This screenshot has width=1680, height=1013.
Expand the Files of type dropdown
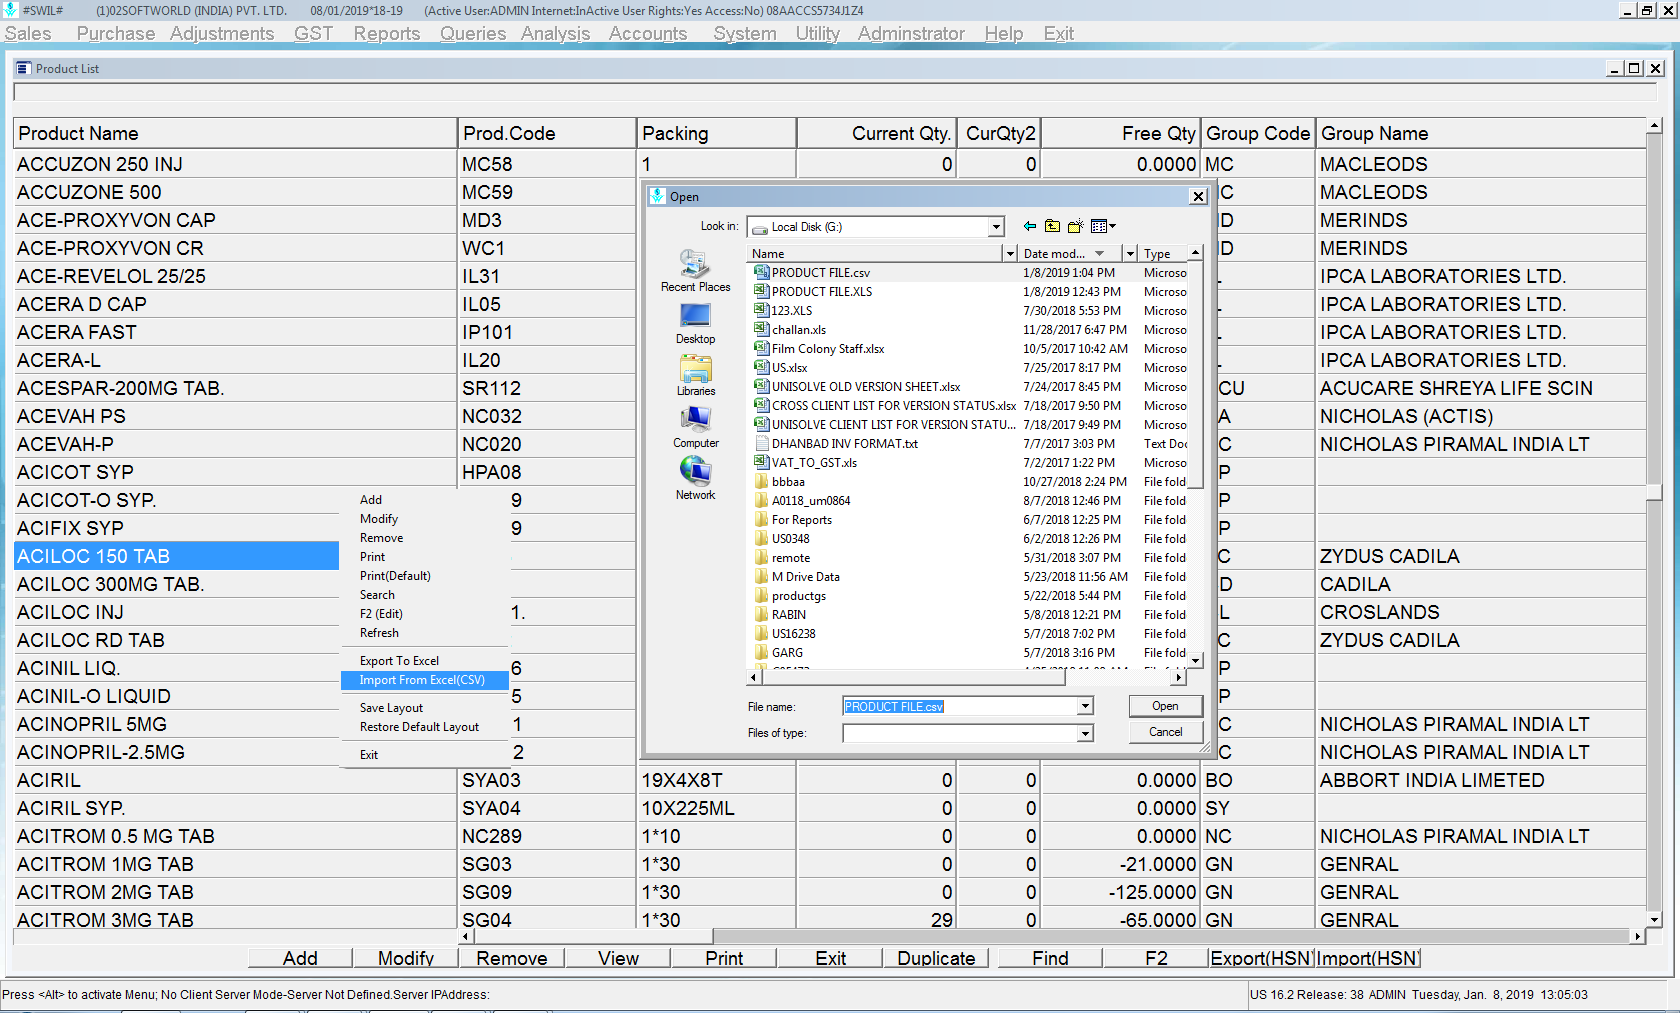click(x=1085, y=733)
